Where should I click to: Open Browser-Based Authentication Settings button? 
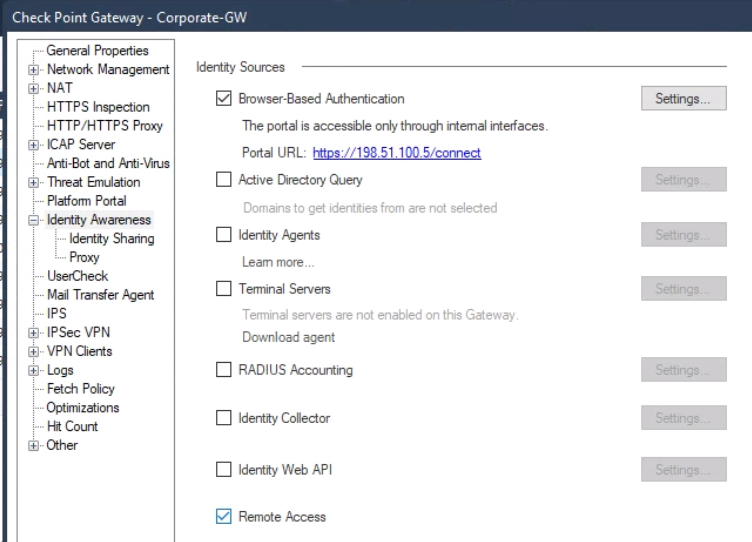tap(683, 98)
